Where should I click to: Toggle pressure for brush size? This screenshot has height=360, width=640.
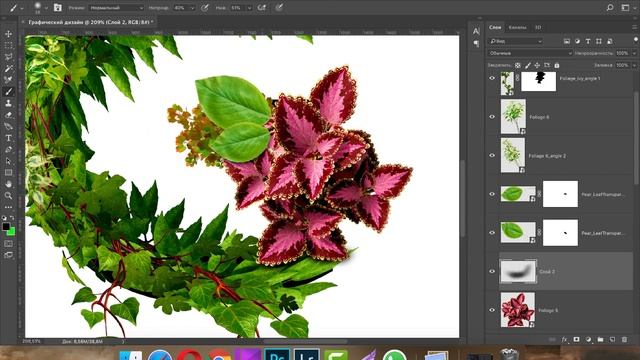tap(279, 7)
